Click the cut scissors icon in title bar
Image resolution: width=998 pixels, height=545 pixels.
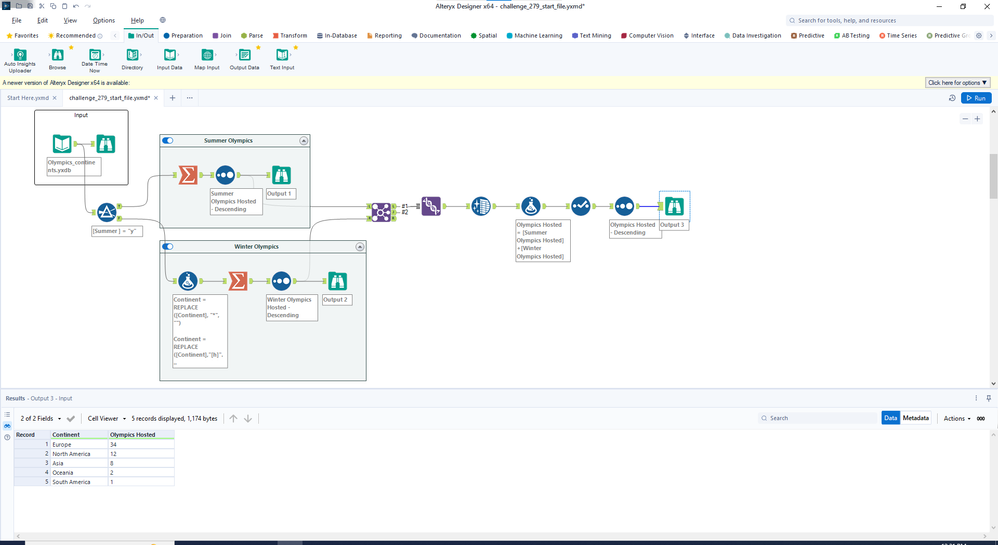click(41, 6)
